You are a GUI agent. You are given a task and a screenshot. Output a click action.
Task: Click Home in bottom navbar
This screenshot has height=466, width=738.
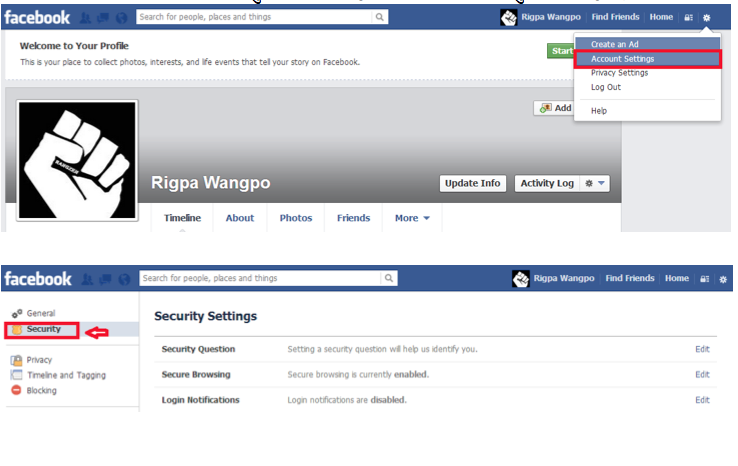[x=677, y=278]
